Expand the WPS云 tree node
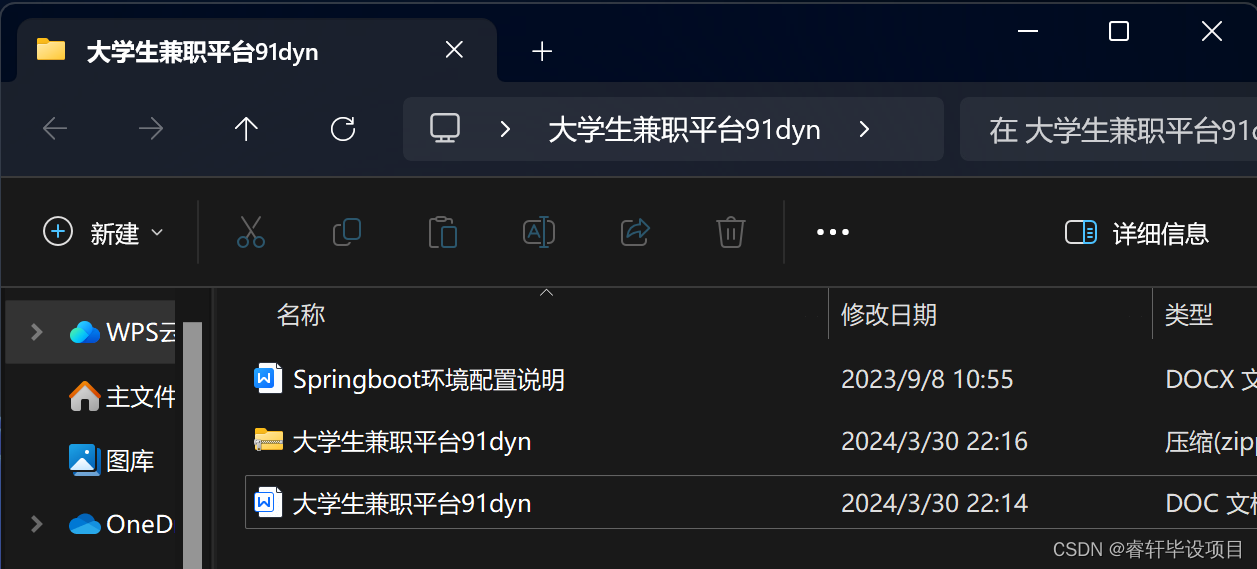The width and height of the screenshot is (1257, 569). (x=36, y=332)
